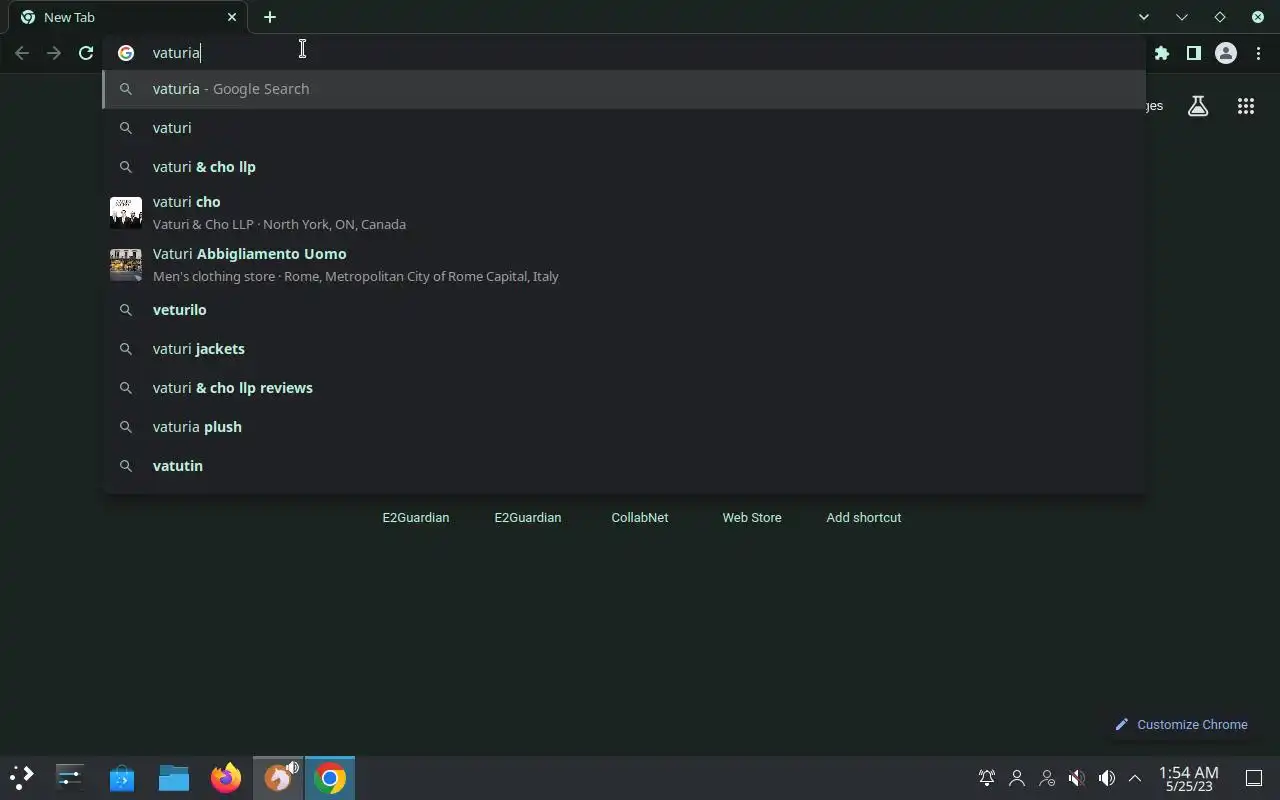The height and width of the screenshot is (800, 1280).
Task: Select 'vaturia - Google Search' suggestion
Action: click(624, 89)
